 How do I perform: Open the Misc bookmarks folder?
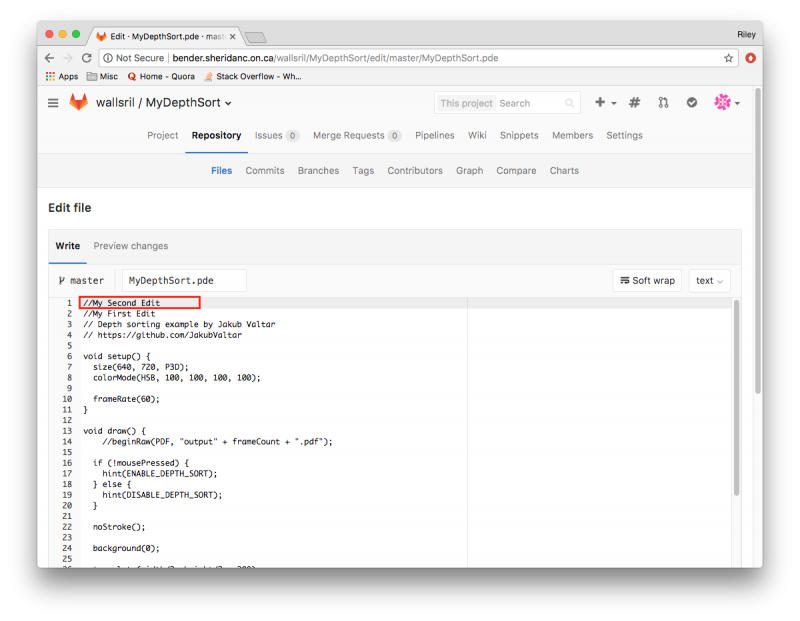(x=102, y=77)
